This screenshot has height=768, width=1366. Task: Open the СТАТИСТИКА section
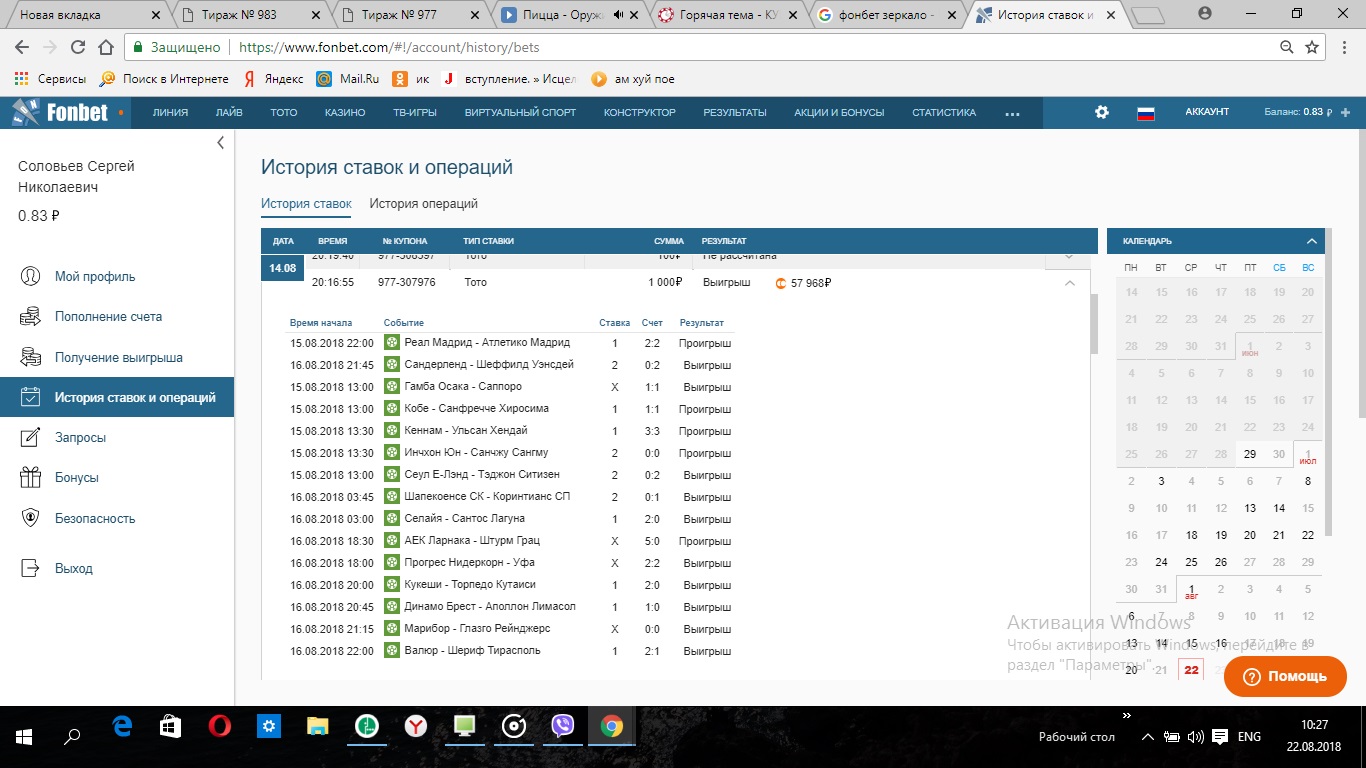944,112
